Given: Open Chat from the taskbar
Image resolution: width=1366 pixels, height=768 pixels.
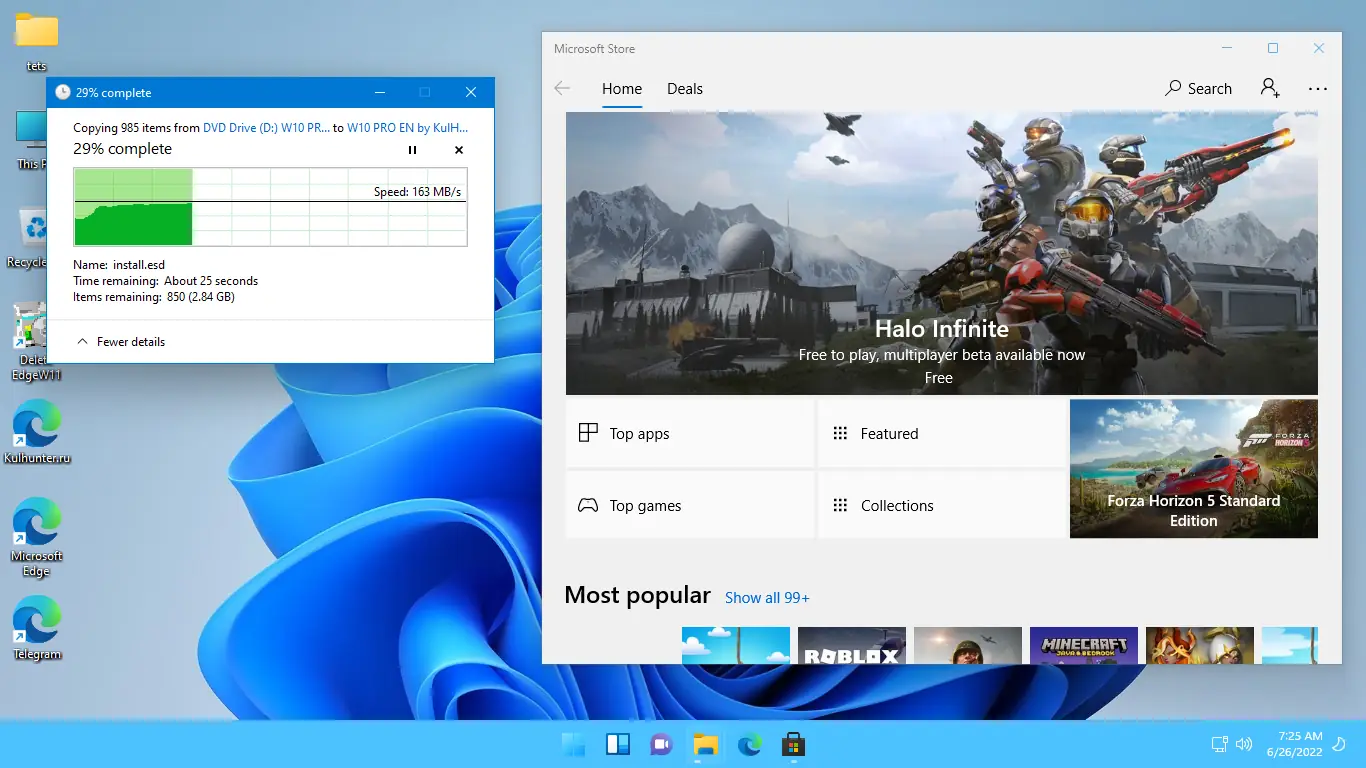Looking at the screenshot, I should point(662,745).
